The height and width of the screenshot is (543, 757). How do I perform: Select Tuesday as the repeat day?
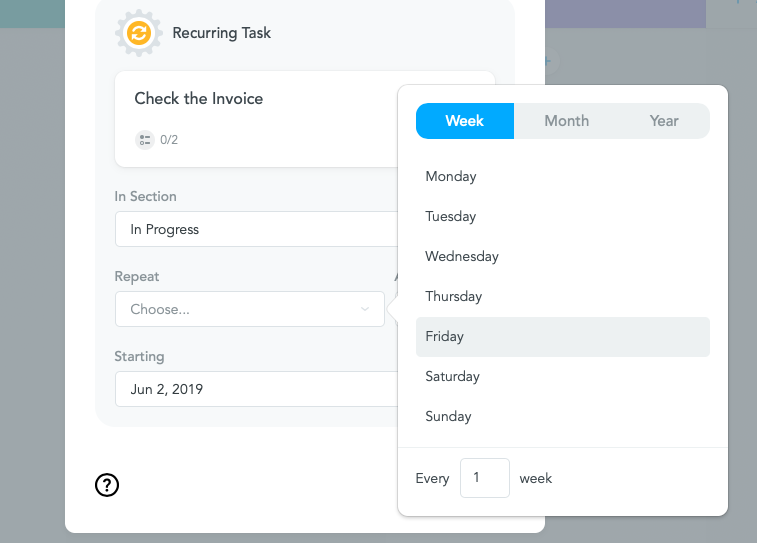tap(563, 217)
